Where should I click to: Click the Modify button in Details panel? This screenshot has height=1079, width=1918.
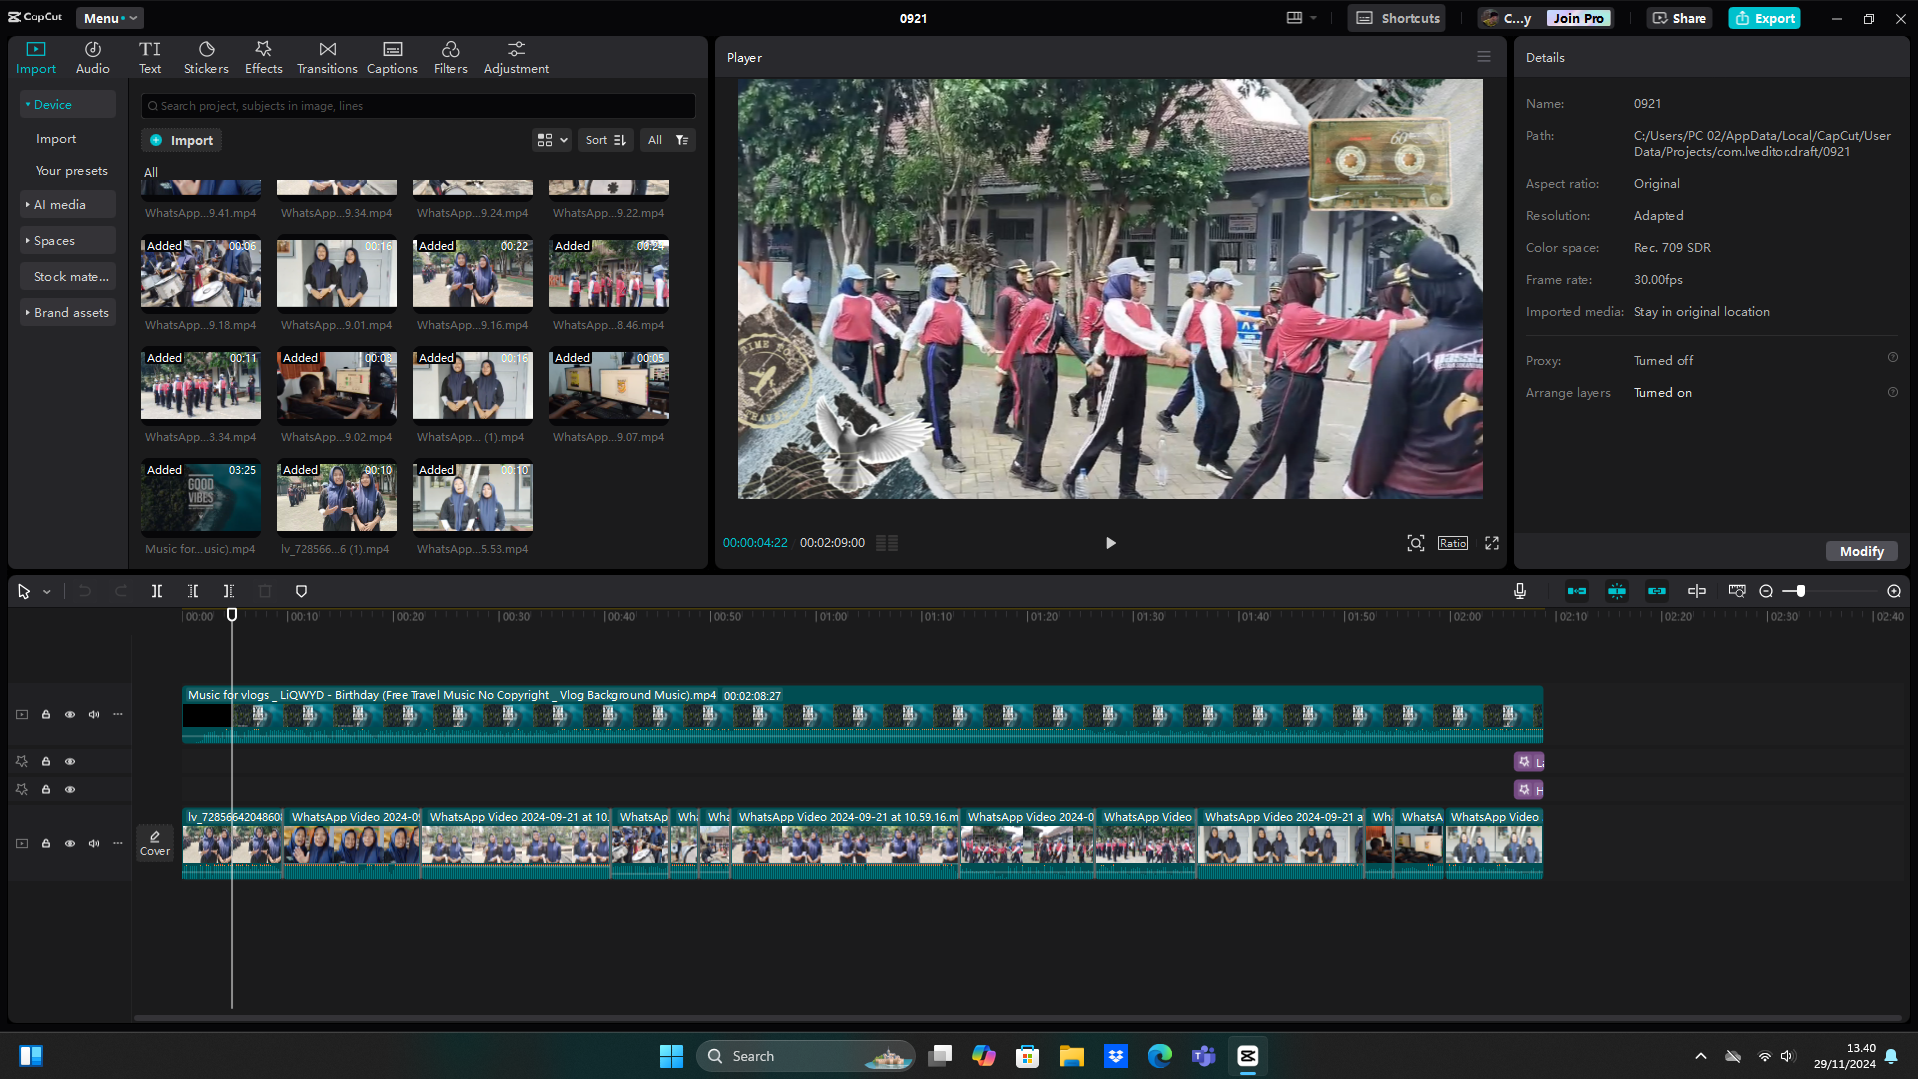point(1860,551)
